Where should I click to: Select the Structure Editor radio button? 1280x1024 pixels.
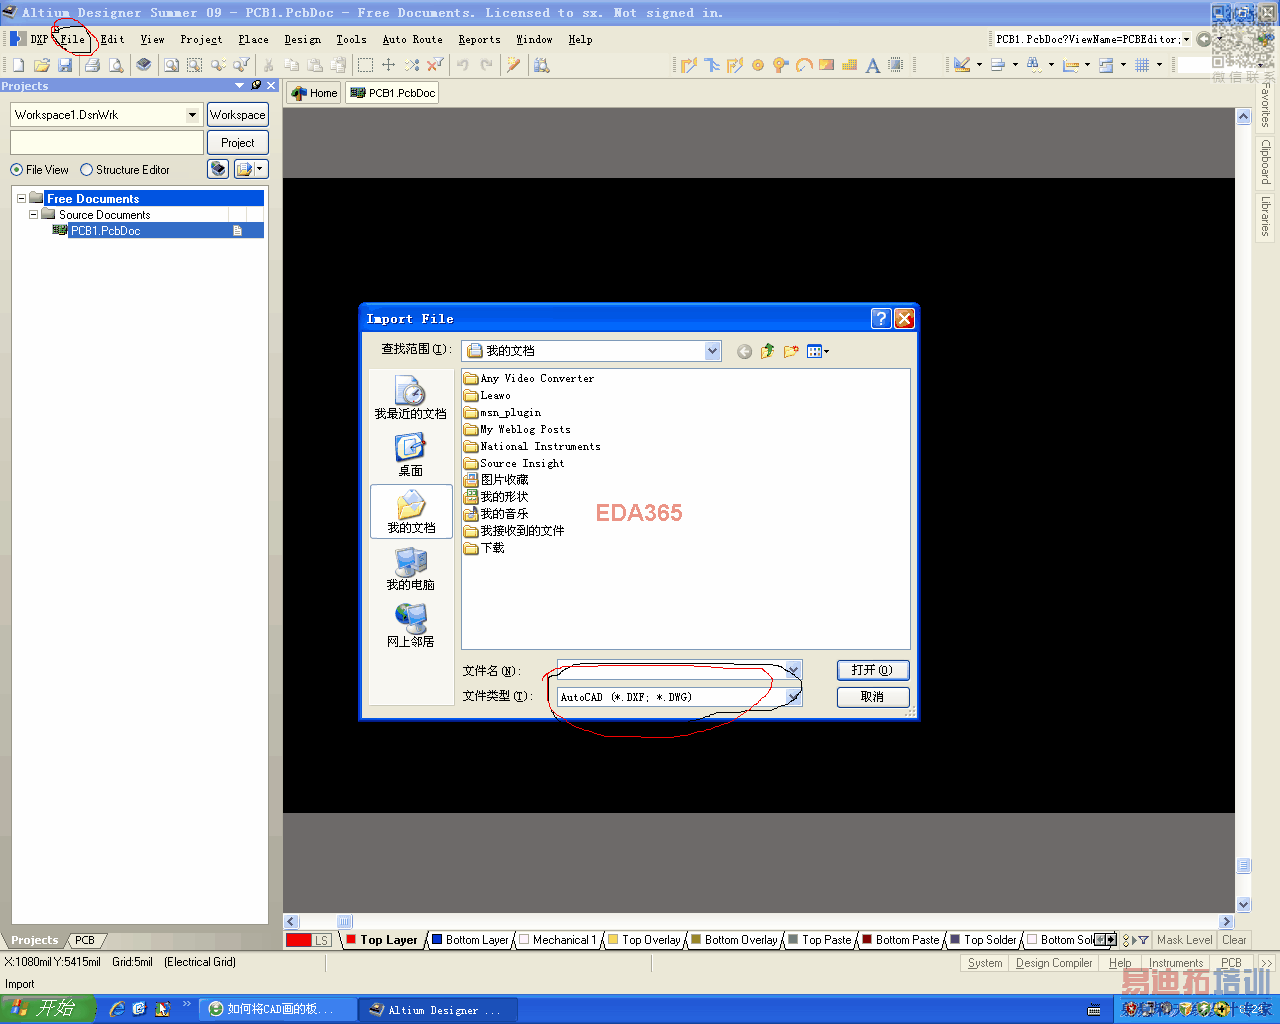point(86,170)
